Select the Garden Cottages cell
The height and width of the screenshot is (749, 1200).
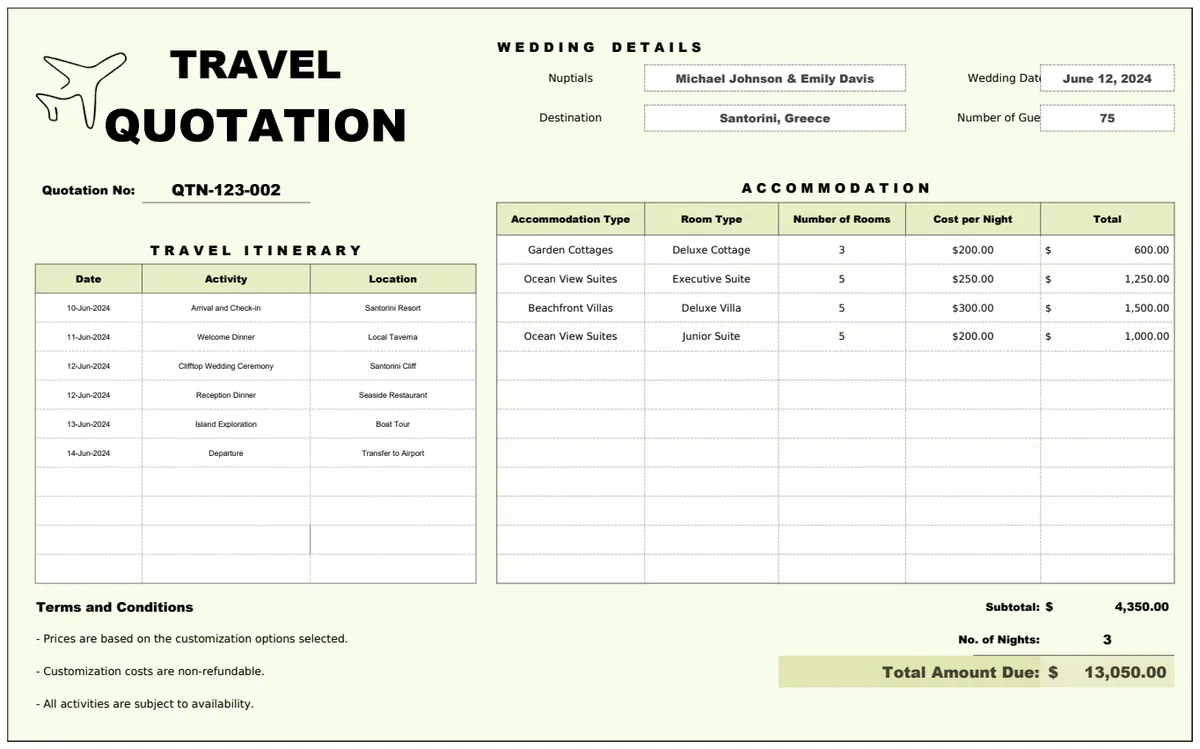coord(570,250)
